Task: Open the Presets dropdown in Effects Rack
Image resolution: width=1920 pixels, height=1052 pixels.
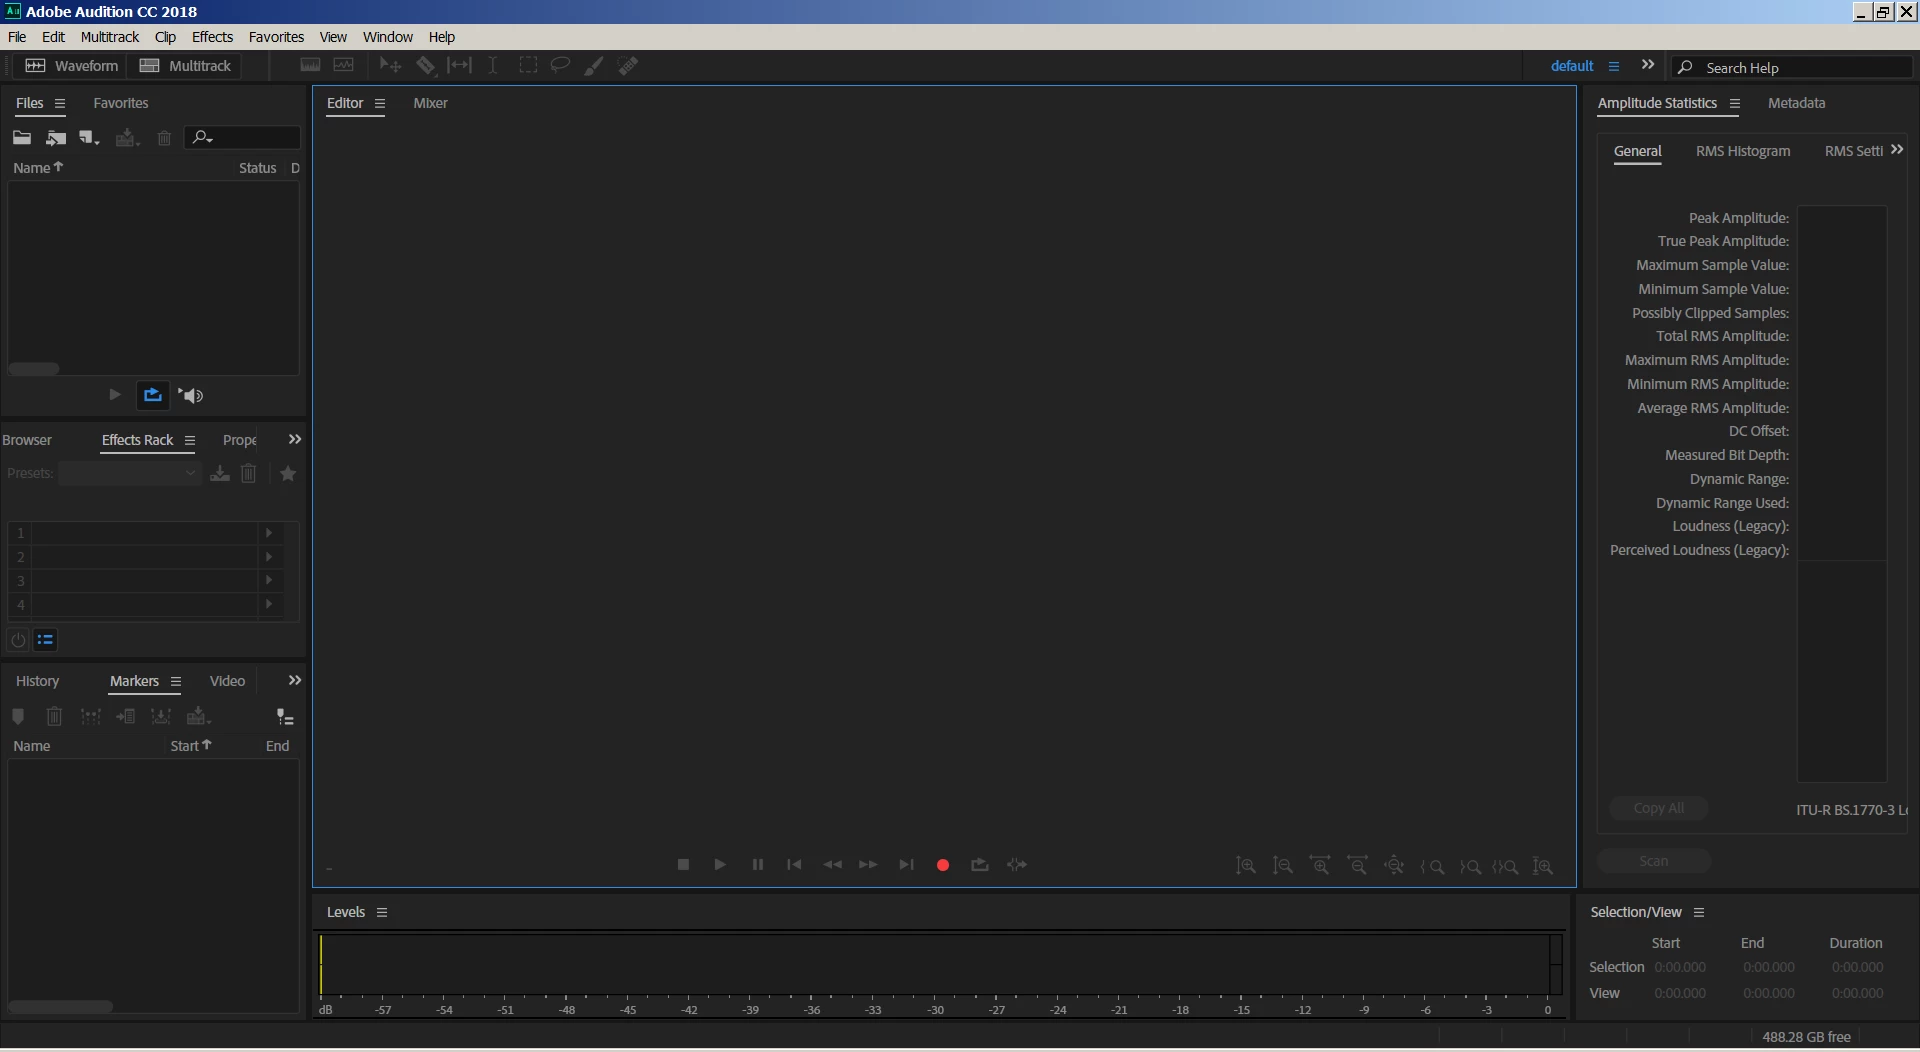Action: (129, 473)
